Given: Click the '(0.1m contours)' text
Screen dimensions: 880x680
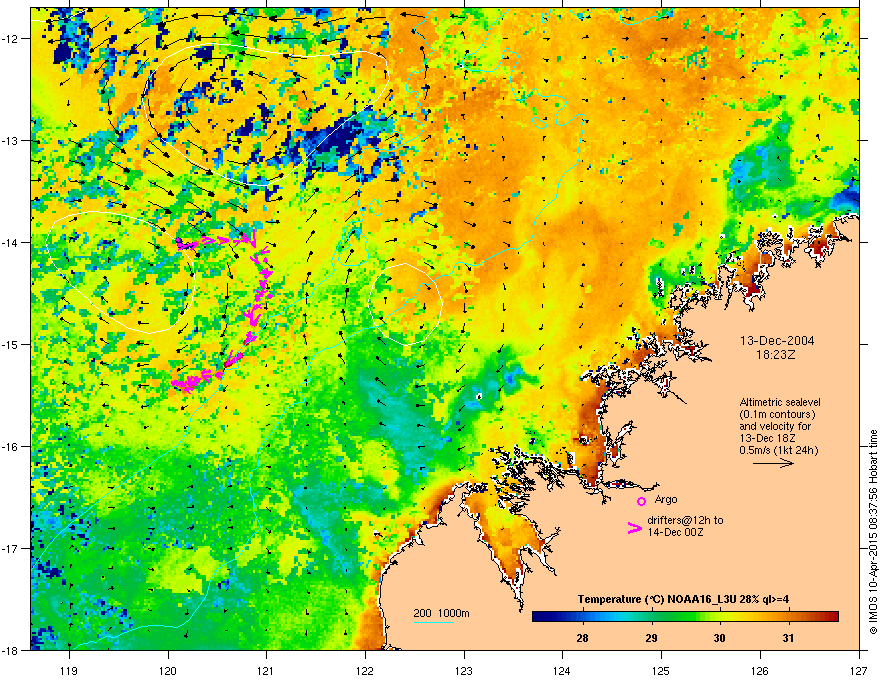Looking at the screenshot, I should pos(777,415).
